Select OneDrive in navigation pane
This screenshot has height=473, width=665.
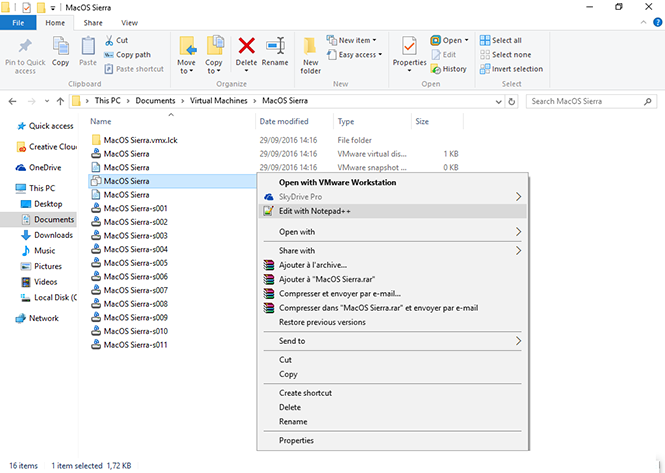coord(39,168)
